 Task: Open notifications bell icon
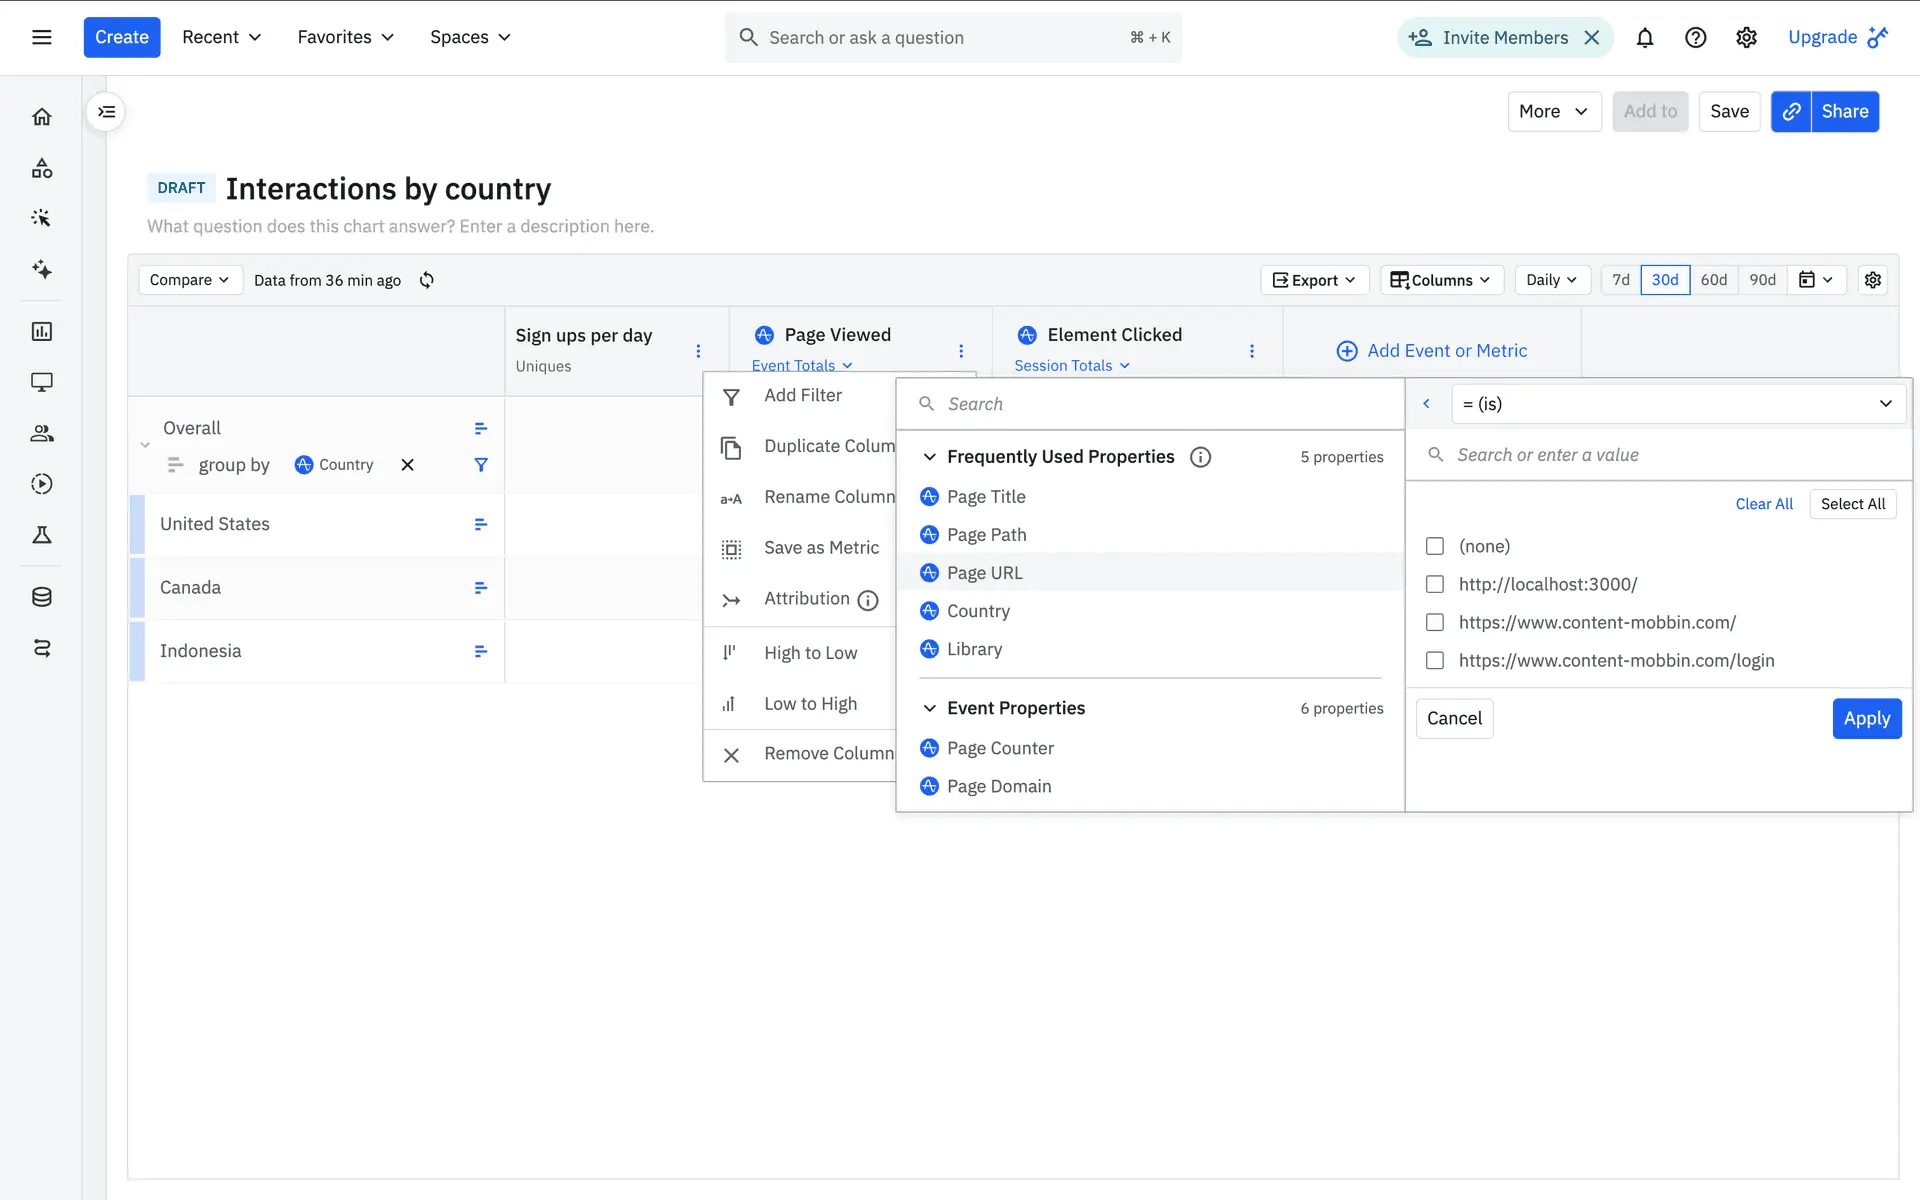pyautogui.click(x=1644, y=38)
